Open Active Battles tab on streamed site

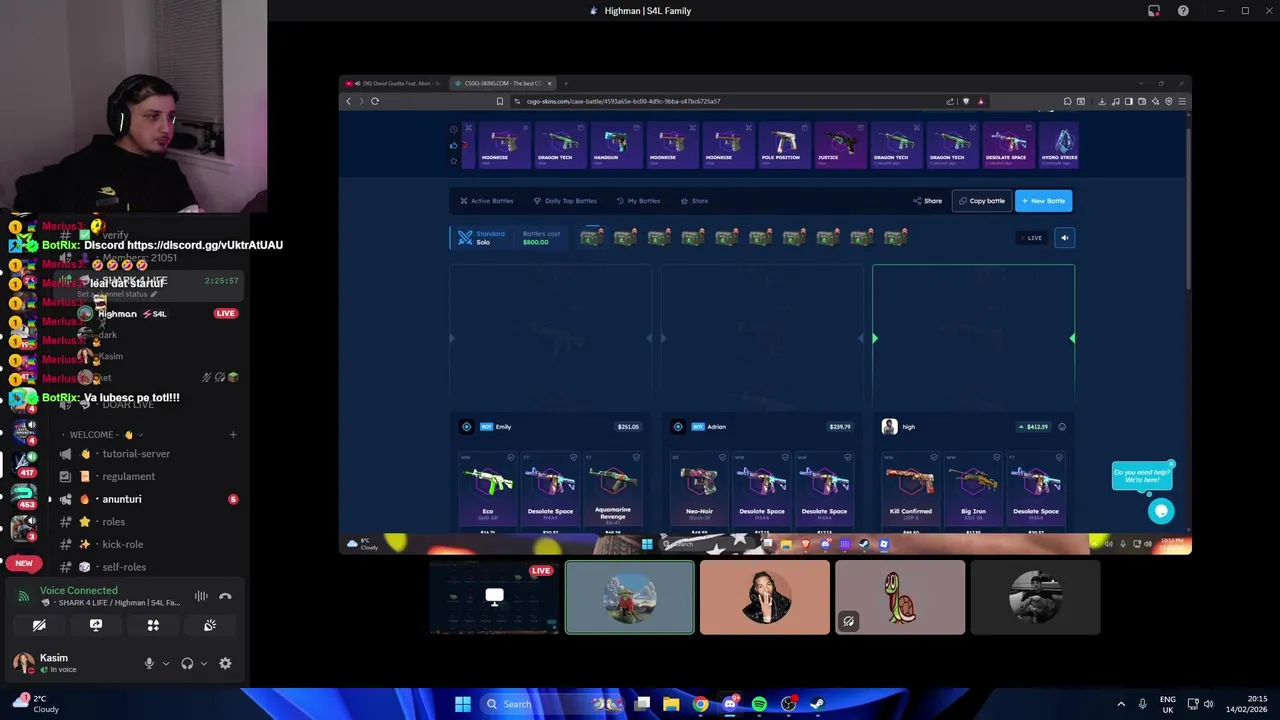[487, 201]
